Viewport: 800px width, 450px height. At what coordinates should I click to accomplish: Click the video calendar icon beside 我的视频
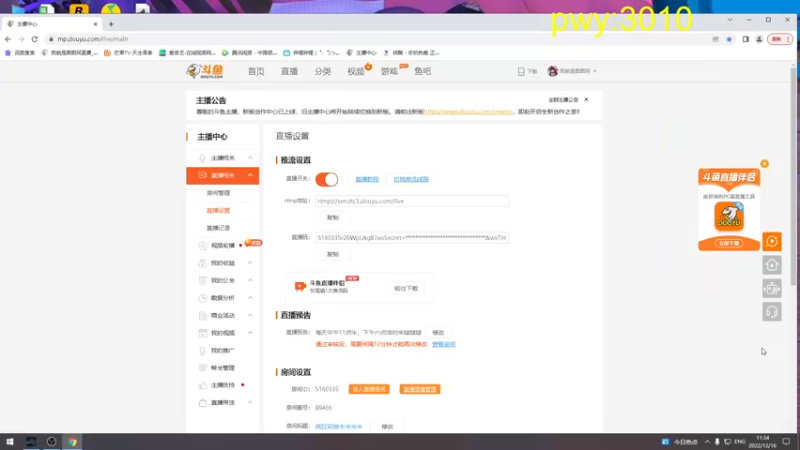[x=203, y=333]
